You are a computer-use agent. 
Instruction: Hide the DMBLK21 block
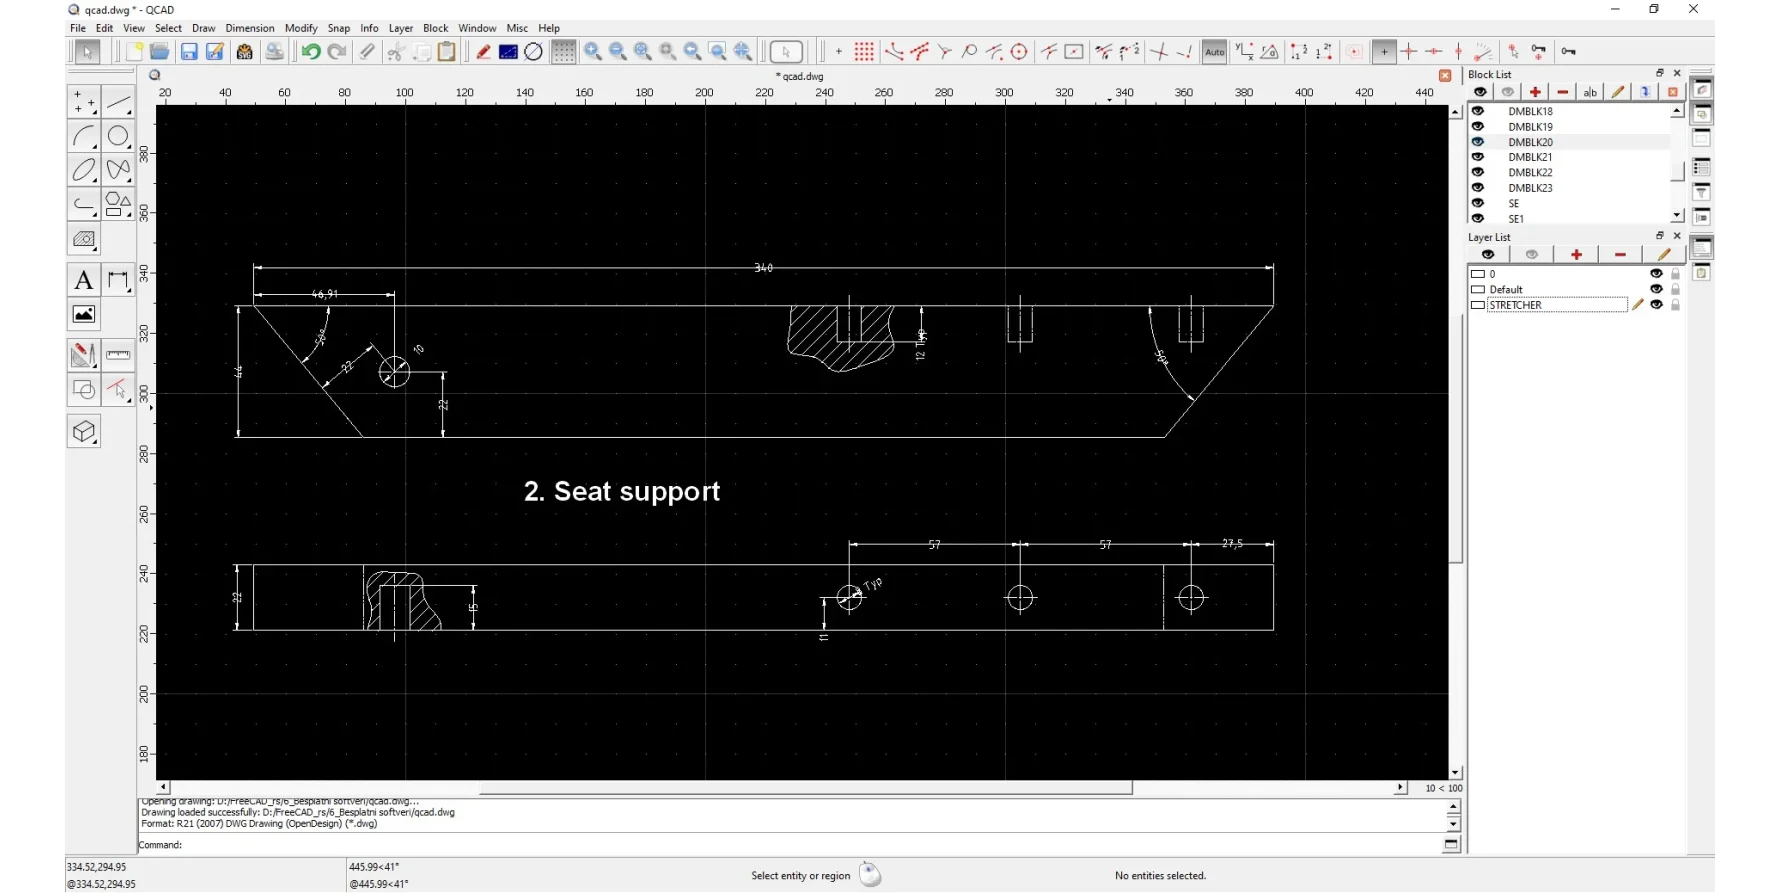pos(1478,157)
